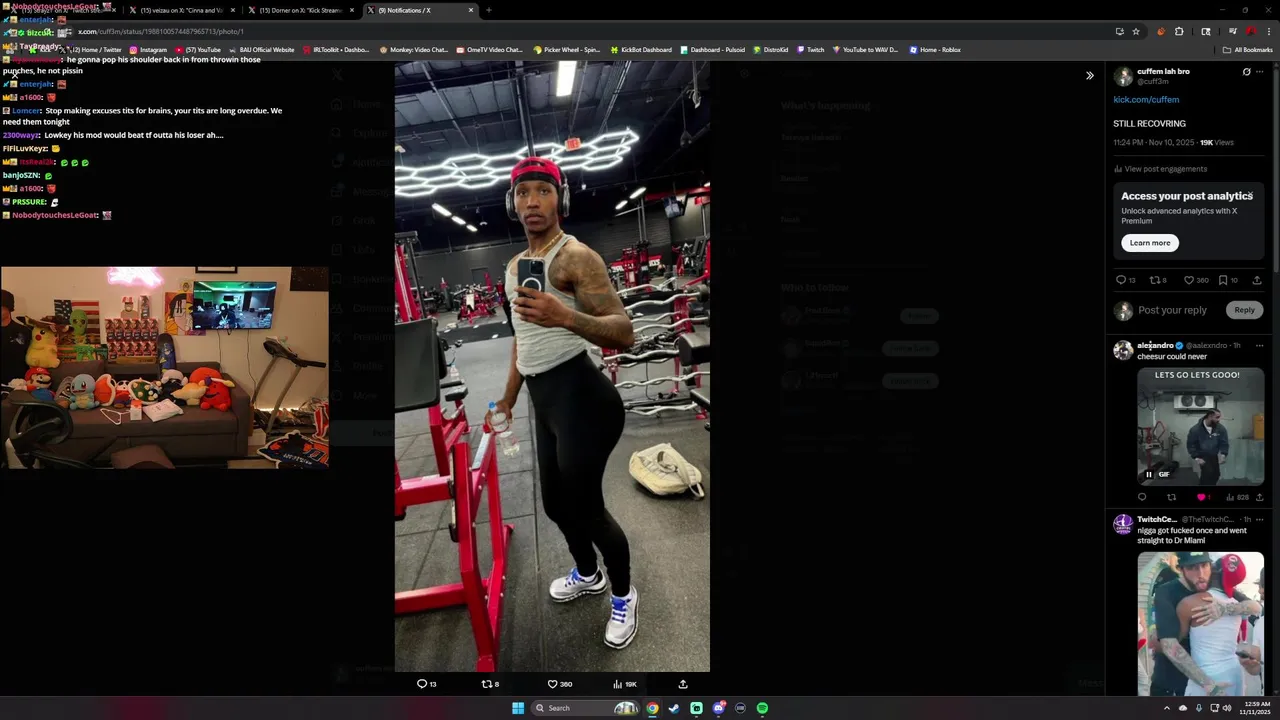Views analytics icon below the photo
Viewport: 1280px width, 720px height.
tap(617, 684)
